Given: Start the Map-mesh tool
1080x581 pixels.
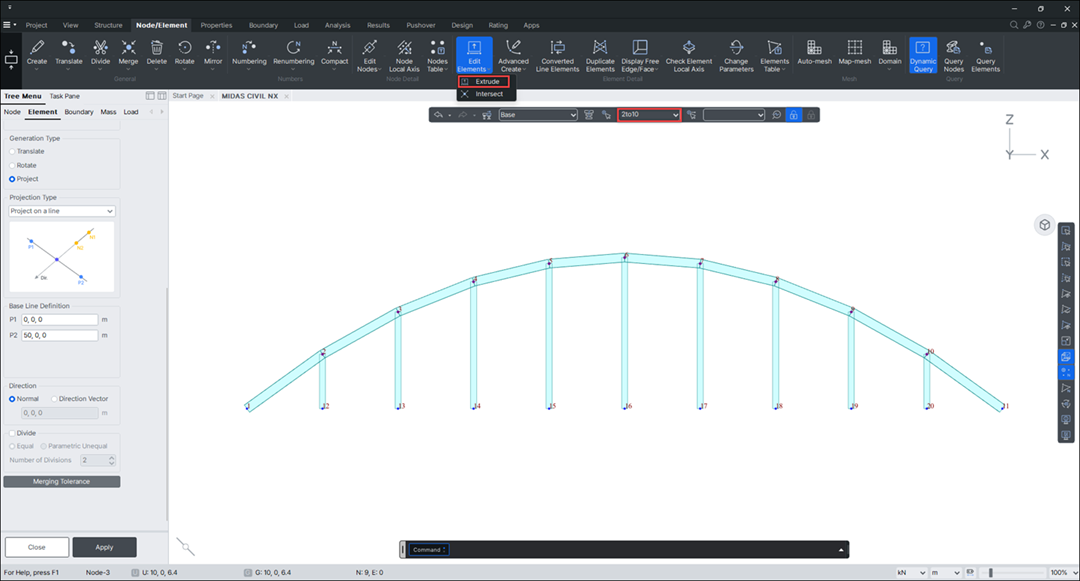Looking at the screenshot, I should 855,53.
